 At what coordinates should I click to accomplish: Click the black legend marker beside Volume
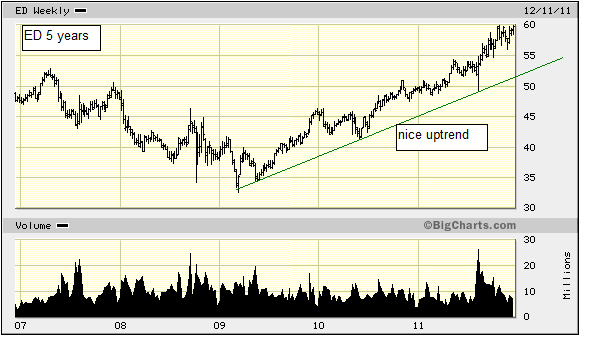pos(63,226)
